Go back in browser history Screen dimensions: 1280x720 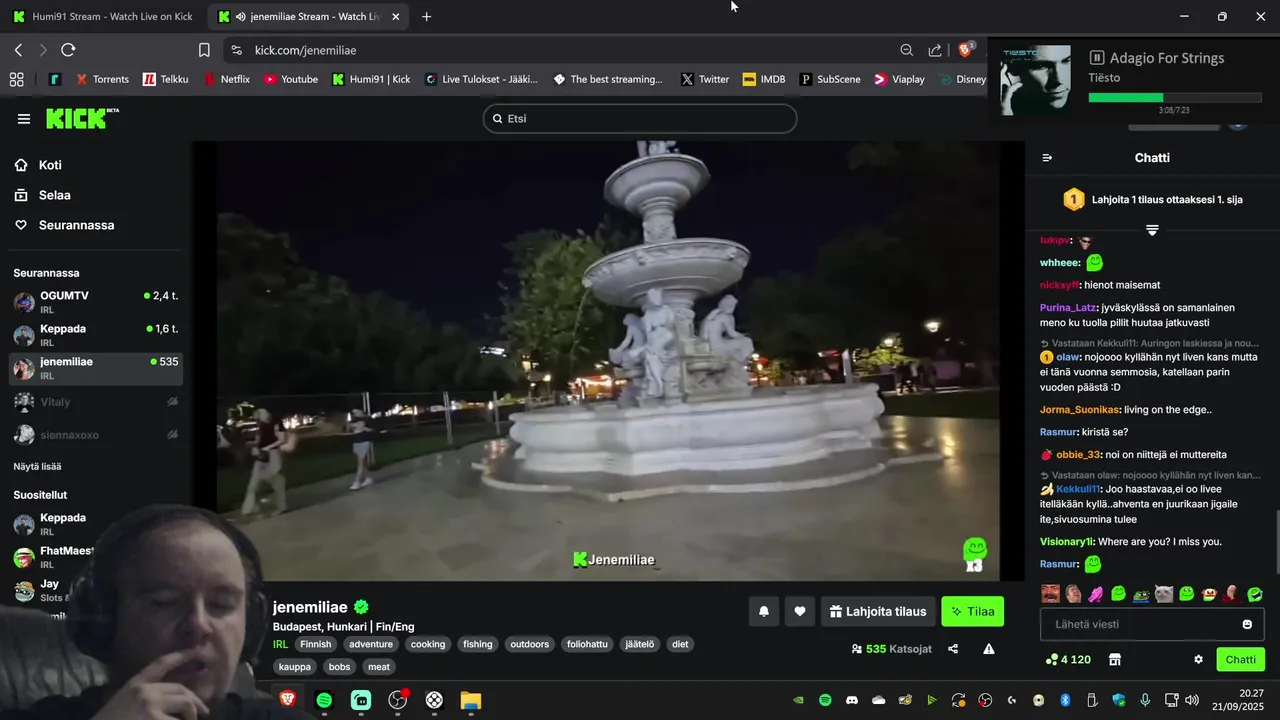18,50
